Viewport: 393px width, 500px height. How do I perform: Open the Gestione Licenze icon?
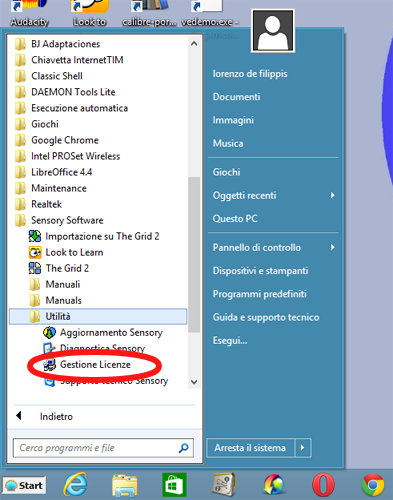(49, 365)
